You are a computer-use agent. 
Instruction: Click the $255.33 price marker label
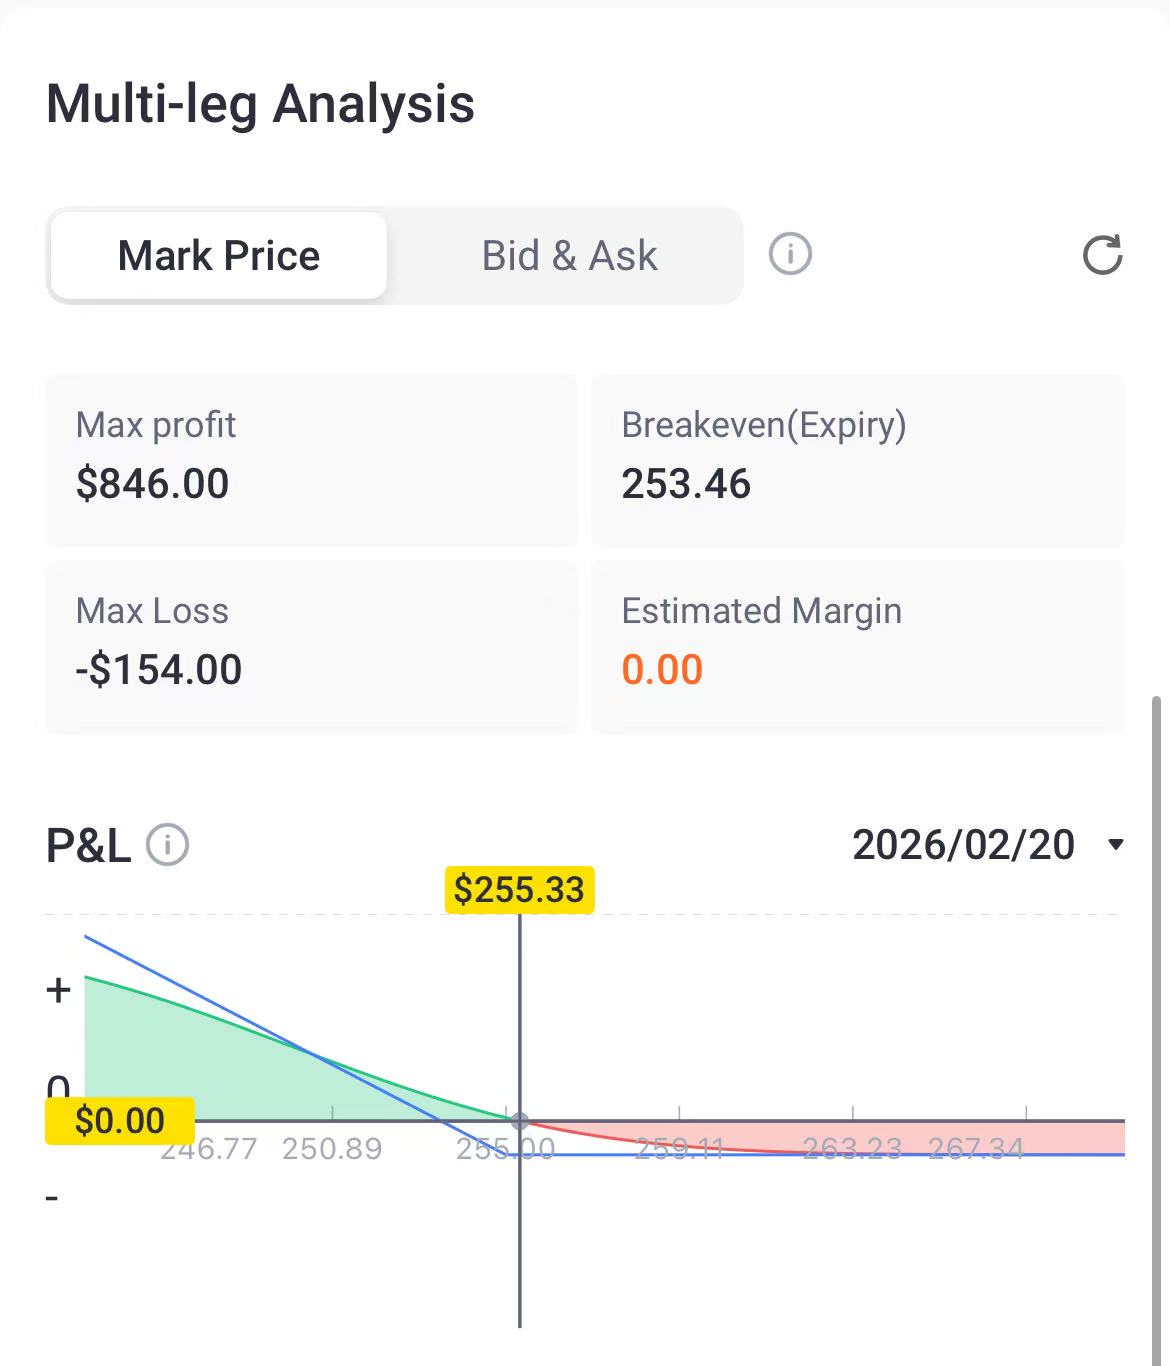pyautogui.click(x=519, y=889)
